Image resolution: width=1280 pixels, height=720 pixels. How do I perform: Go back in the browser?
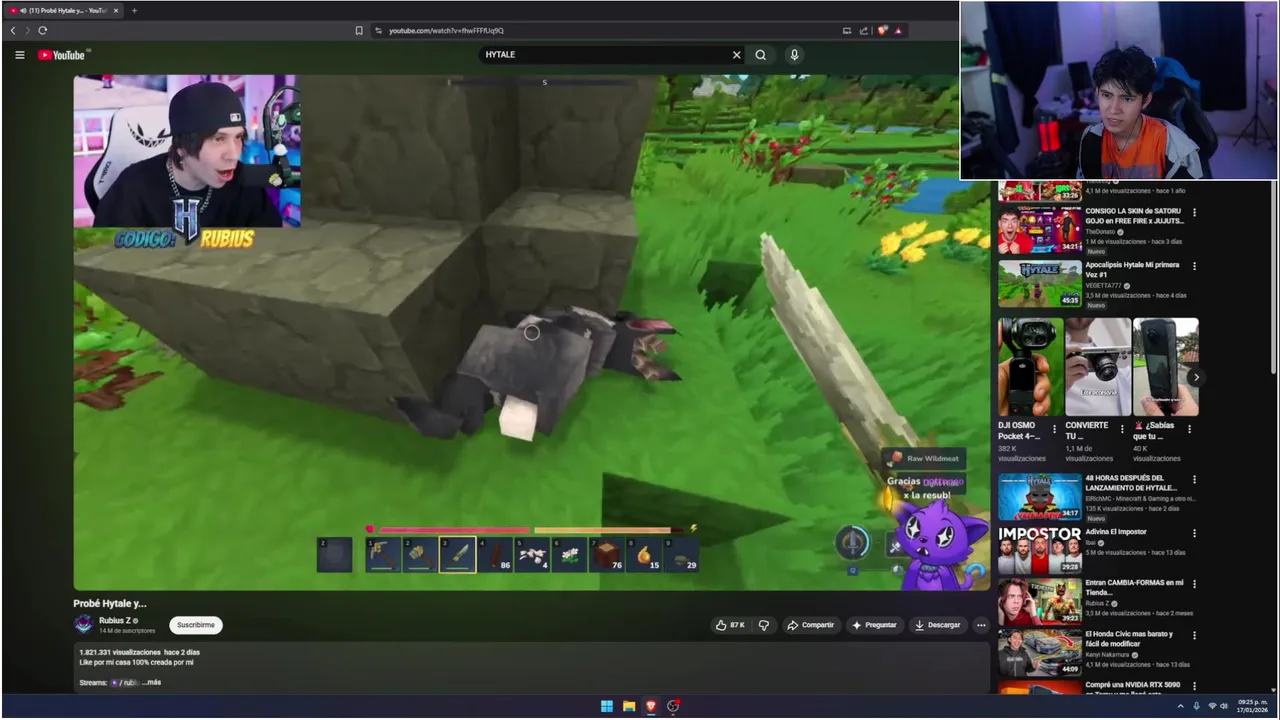(x=13, y=31)
